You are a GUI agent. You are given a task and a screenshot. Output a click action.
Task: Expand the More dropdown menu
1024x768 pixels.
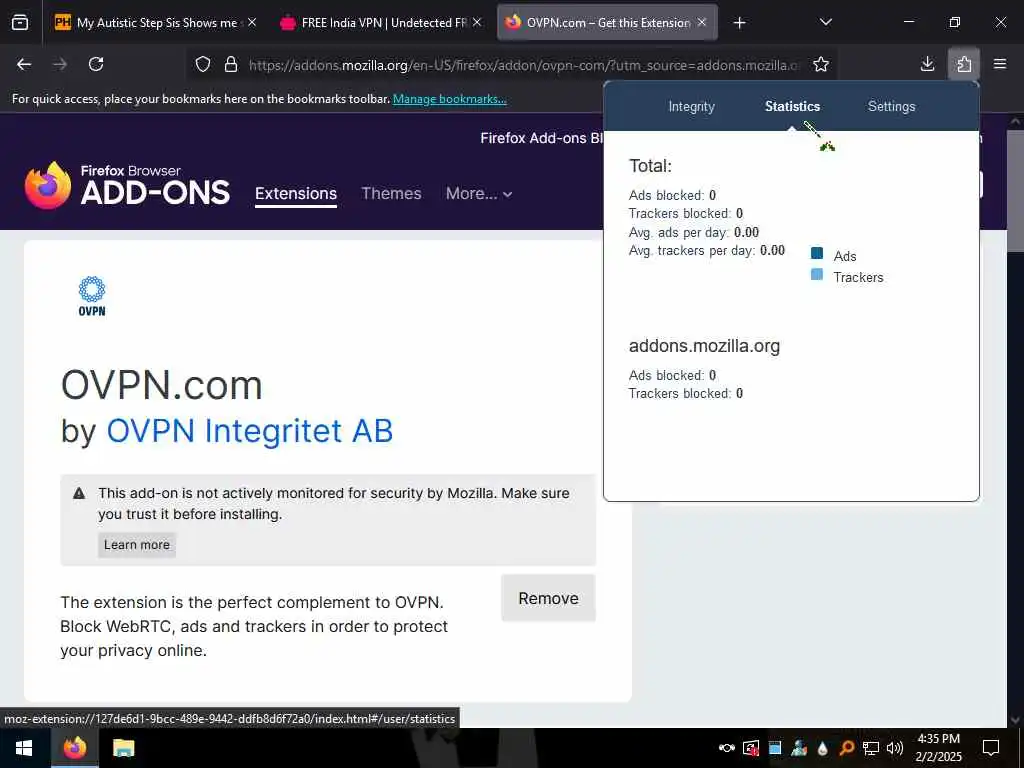tap(479, 194)
